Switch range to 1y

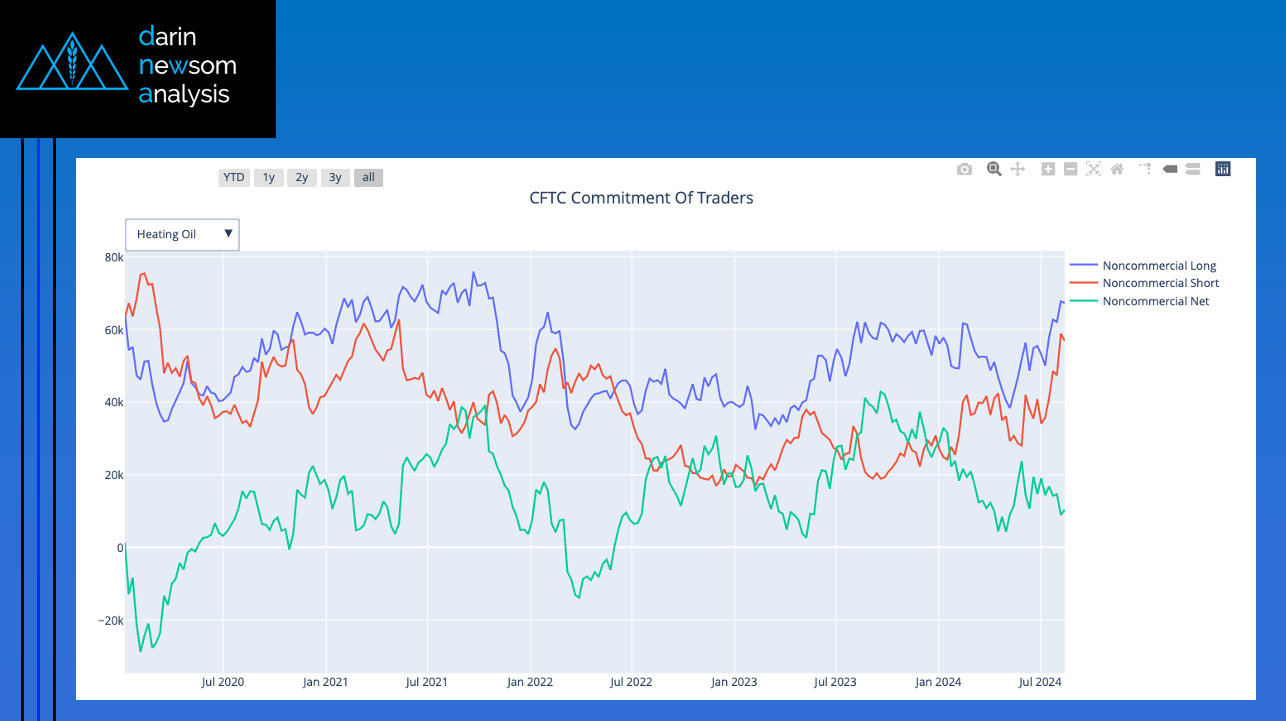(269, 178)
